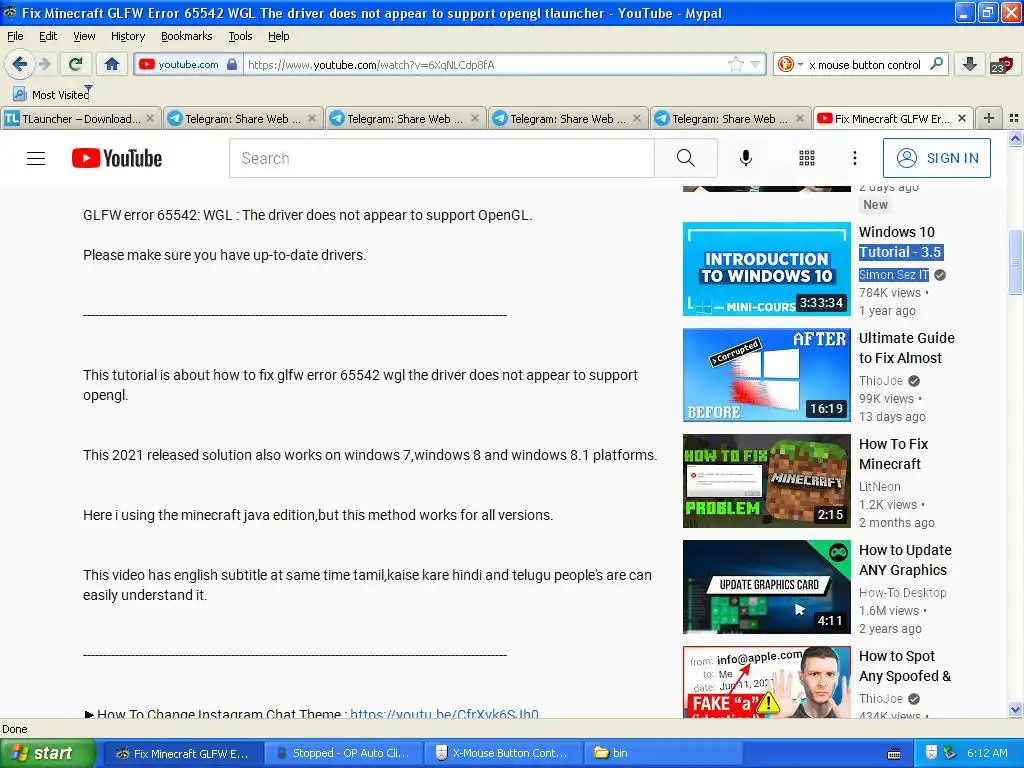Screen dimensions: 1024x768
Task: Click the magnifier in the browser search box
Action: tap(936, 64)
